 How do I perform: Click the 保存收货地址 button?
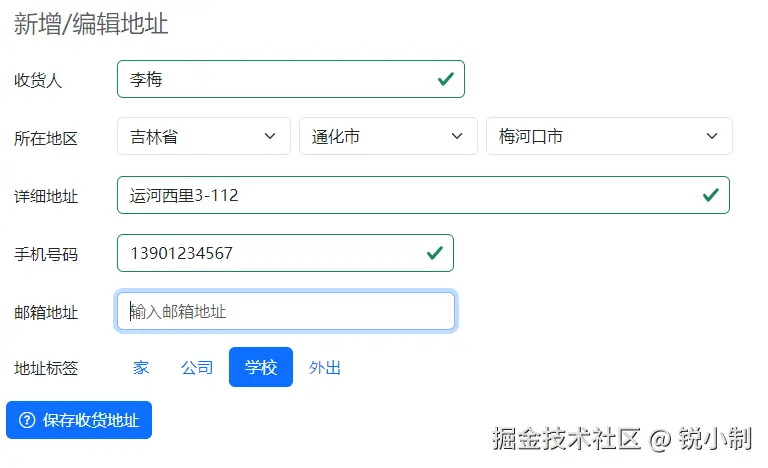click(79, 420)
